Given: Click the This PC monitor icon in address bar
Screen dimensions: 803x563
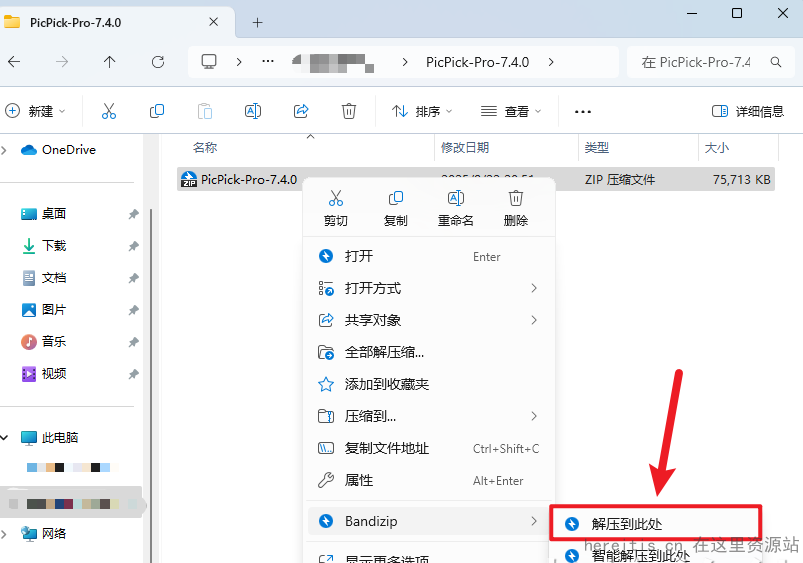Looking at the screenshot, I should pos(209,62).
